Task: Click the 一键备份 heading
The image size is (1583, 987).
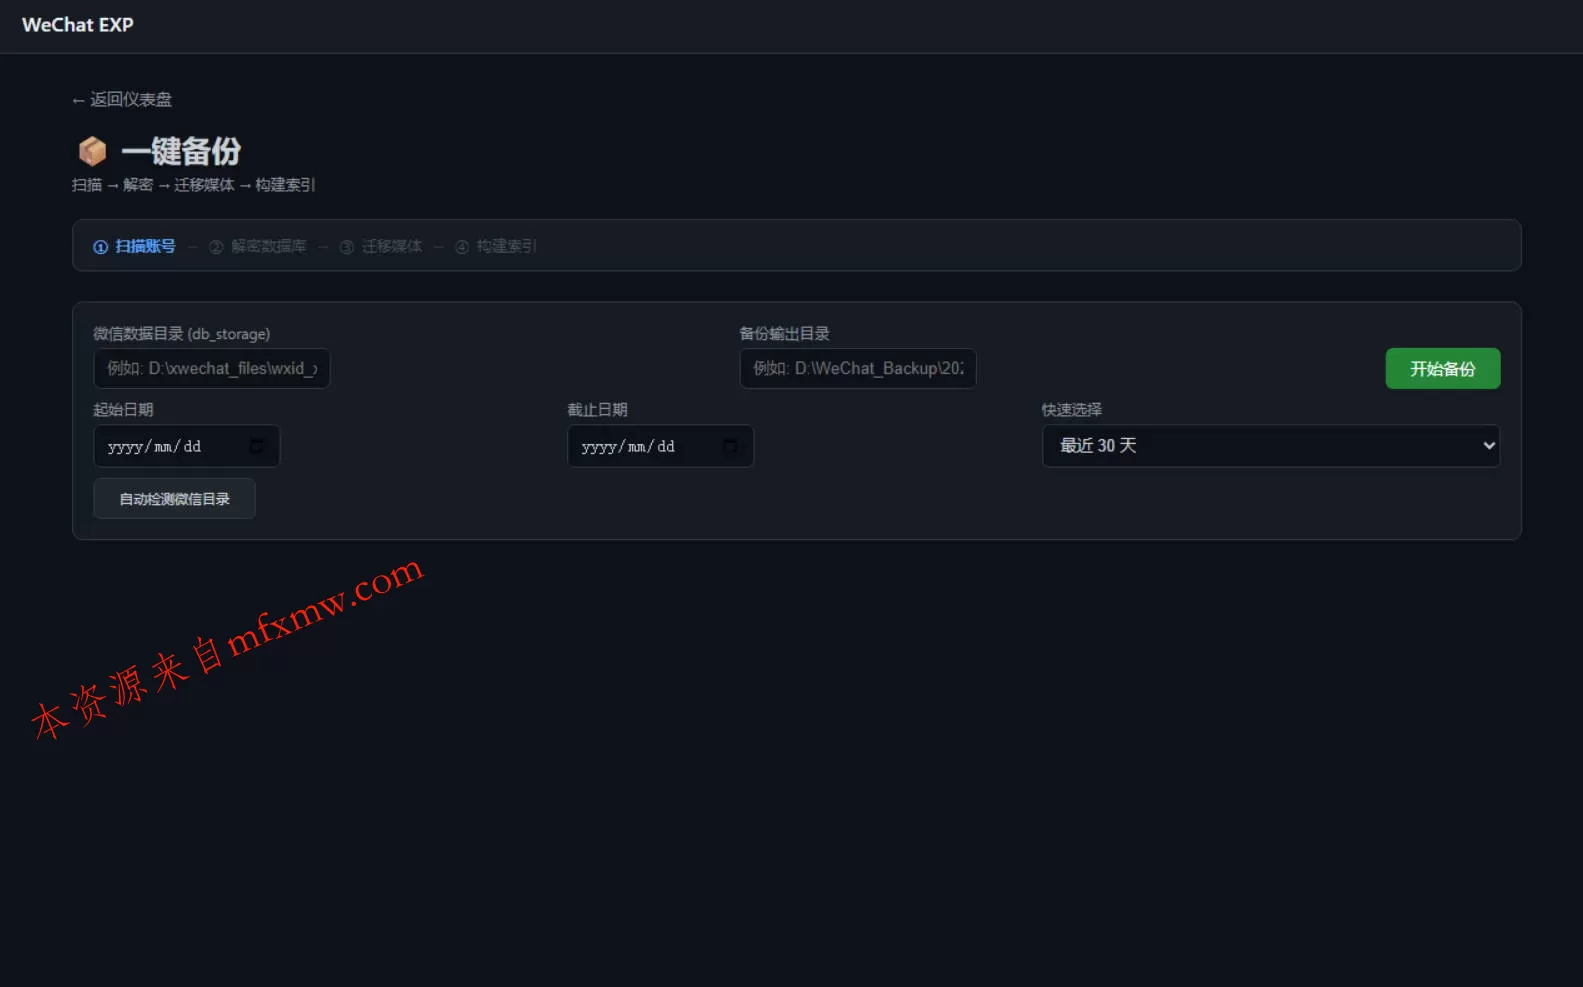Action: [x=181, y=151]
